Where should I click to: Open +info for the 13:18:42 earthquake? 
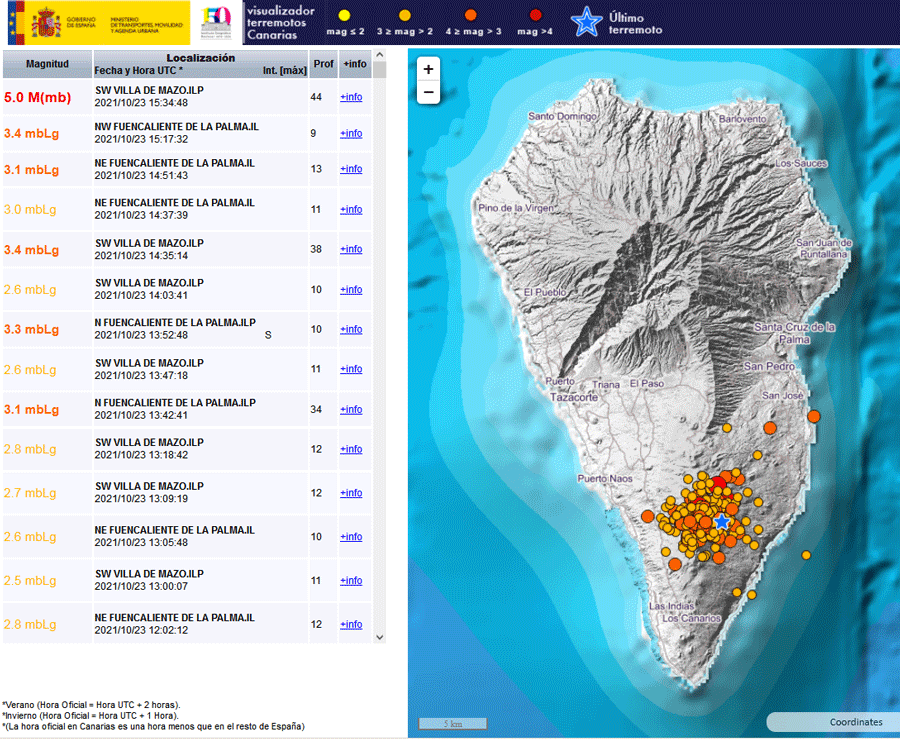(351, 449)
